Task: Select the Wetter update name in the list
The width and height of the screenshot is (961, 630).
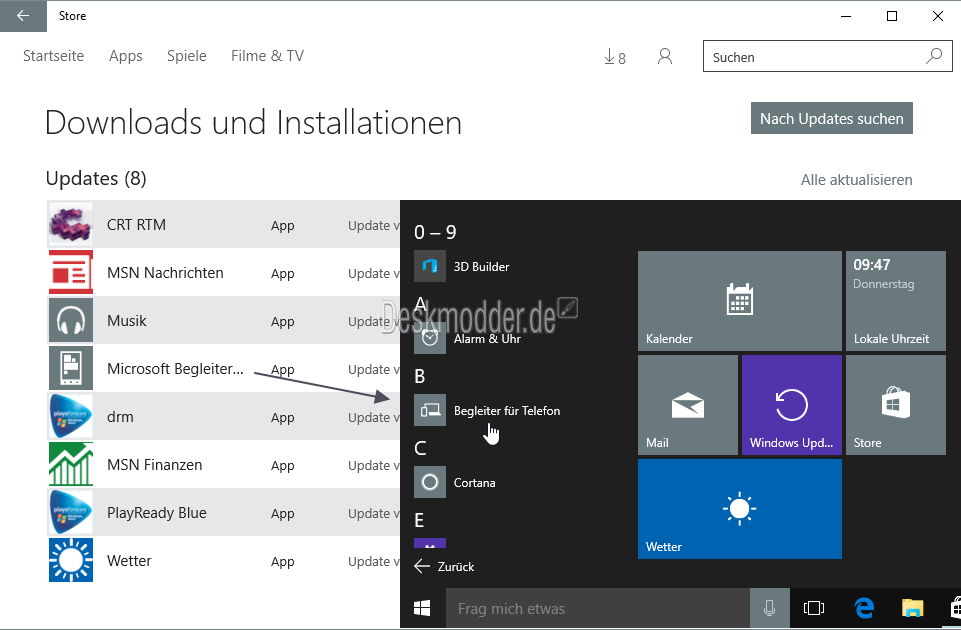Action: tap(129, 560)
